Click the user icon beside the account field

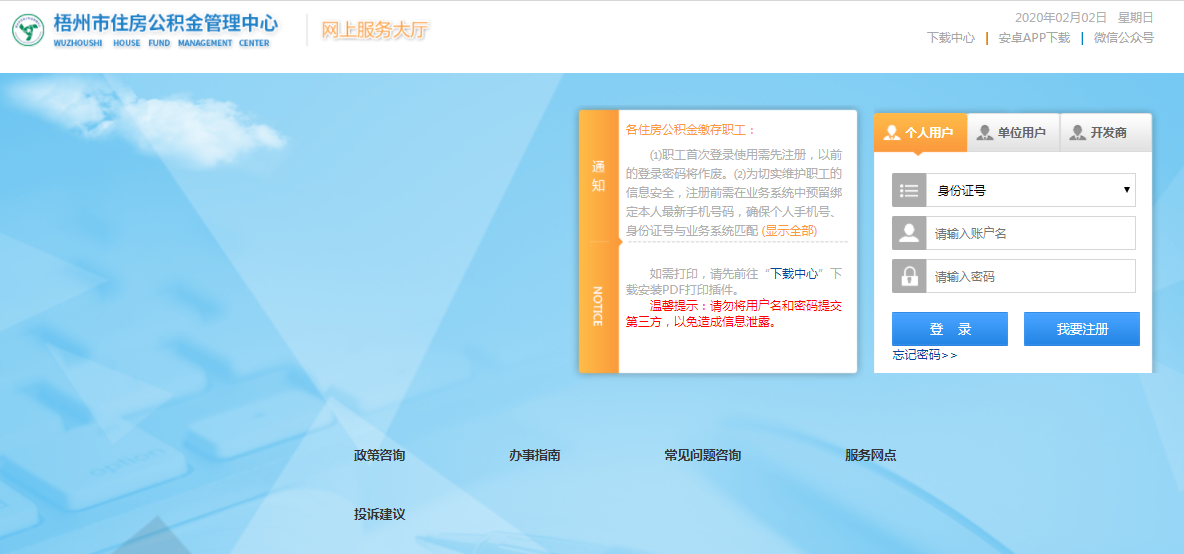coord(909,233)
